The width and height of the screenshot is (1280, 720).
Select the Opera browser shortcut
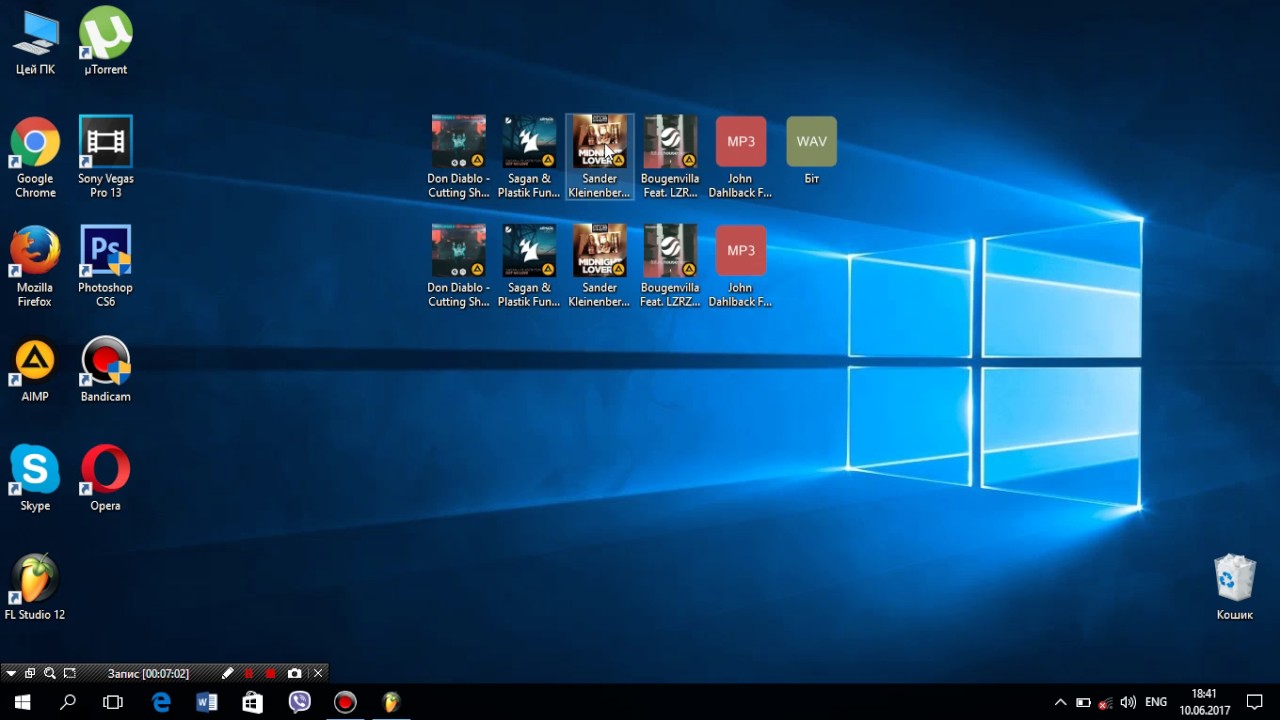pos(105,478)
